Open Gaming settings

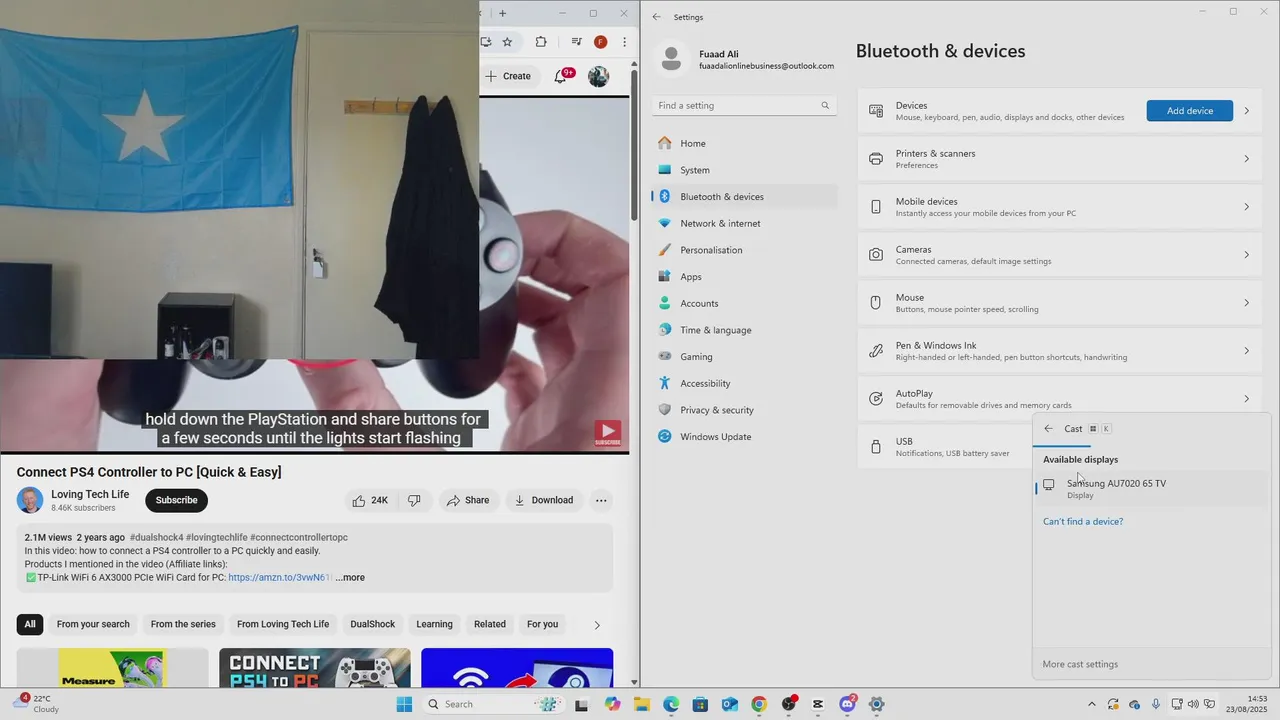[745, 357]
